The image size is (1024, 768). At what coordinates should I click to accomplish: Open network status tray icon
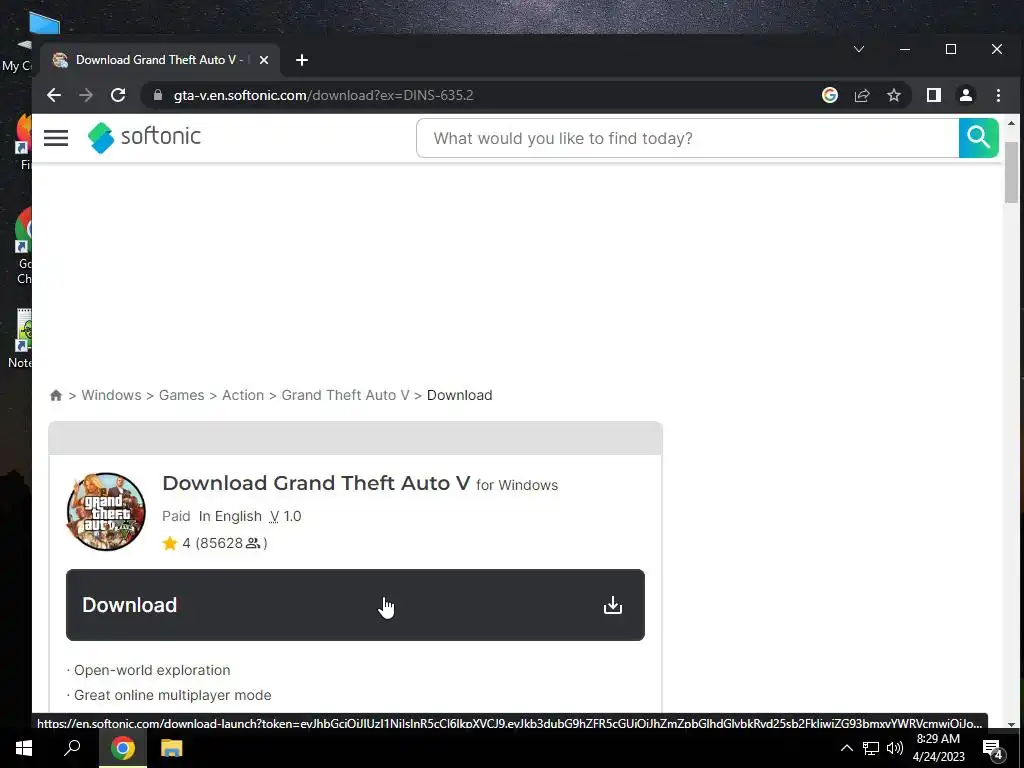click(871, 748)
